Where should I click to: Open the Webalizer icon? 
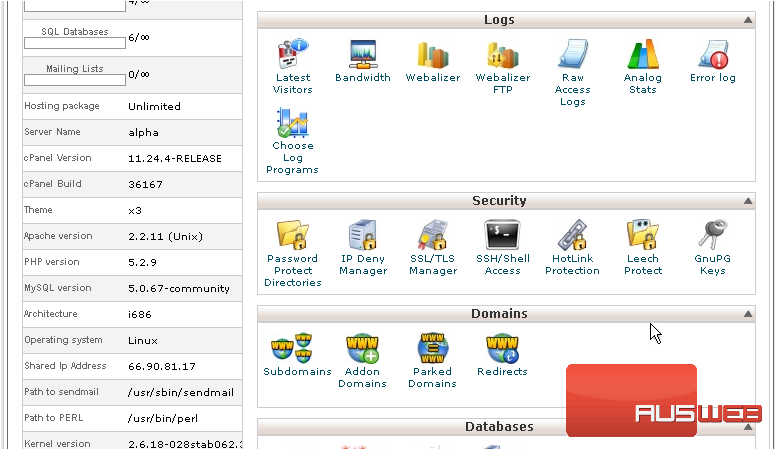click(433, 54)
